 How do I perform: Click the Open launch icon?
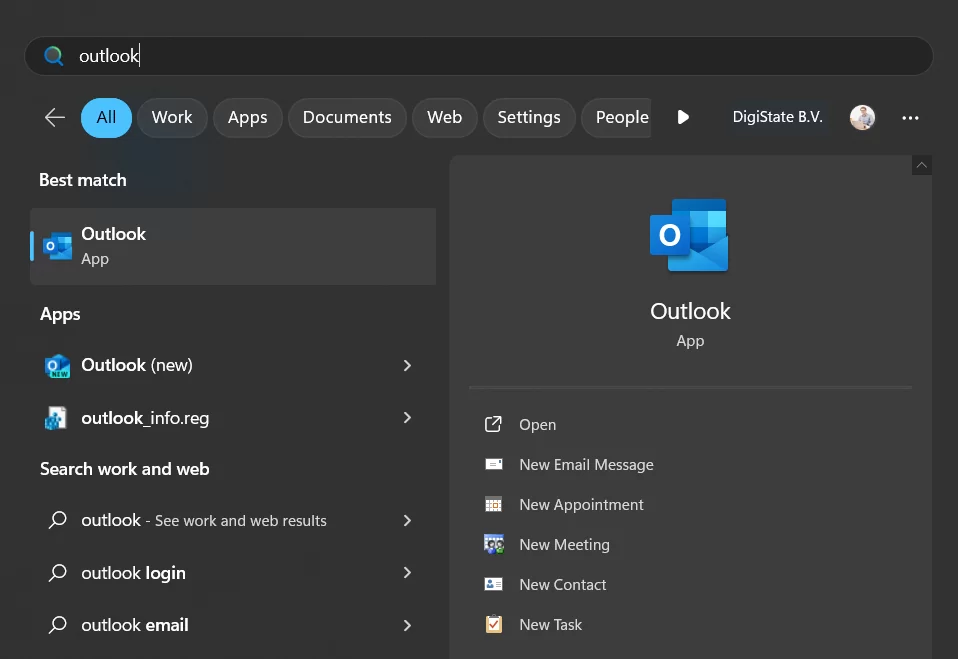(493, 424)
